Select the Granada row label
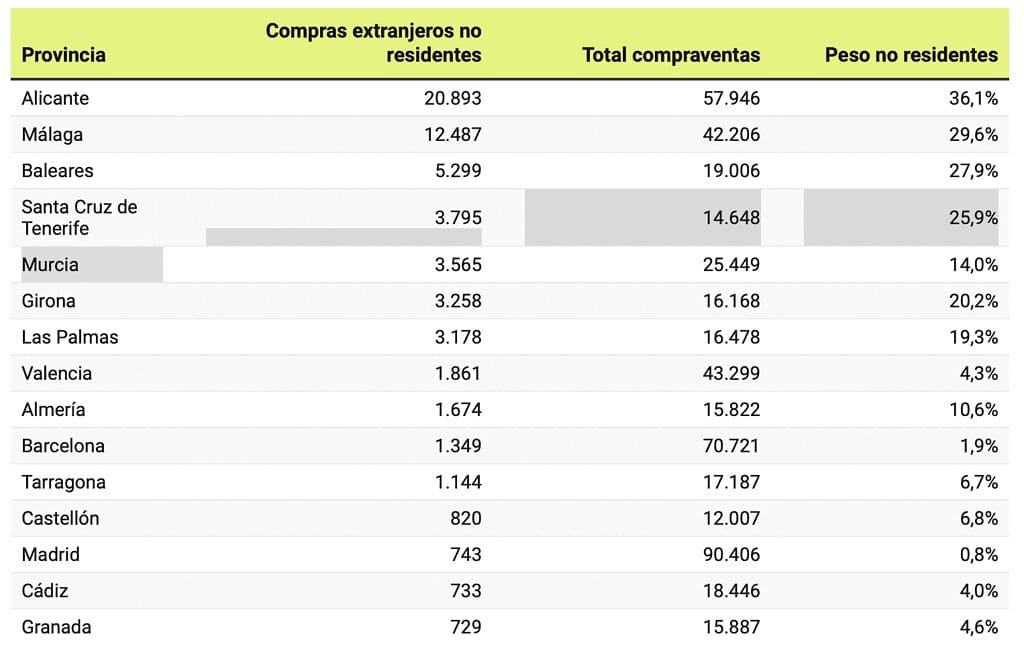 pyautogui.click(x=56, y=627)
